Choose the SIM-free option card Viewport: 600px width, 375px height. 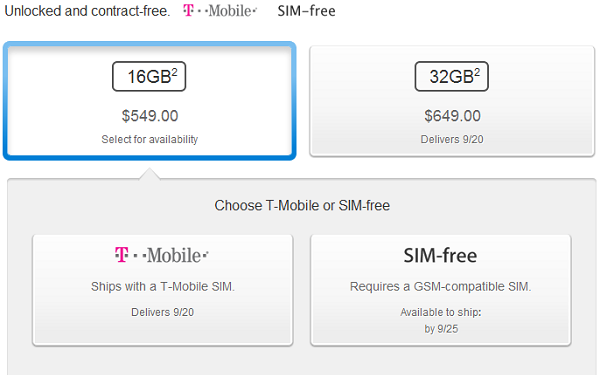[441, 290]
